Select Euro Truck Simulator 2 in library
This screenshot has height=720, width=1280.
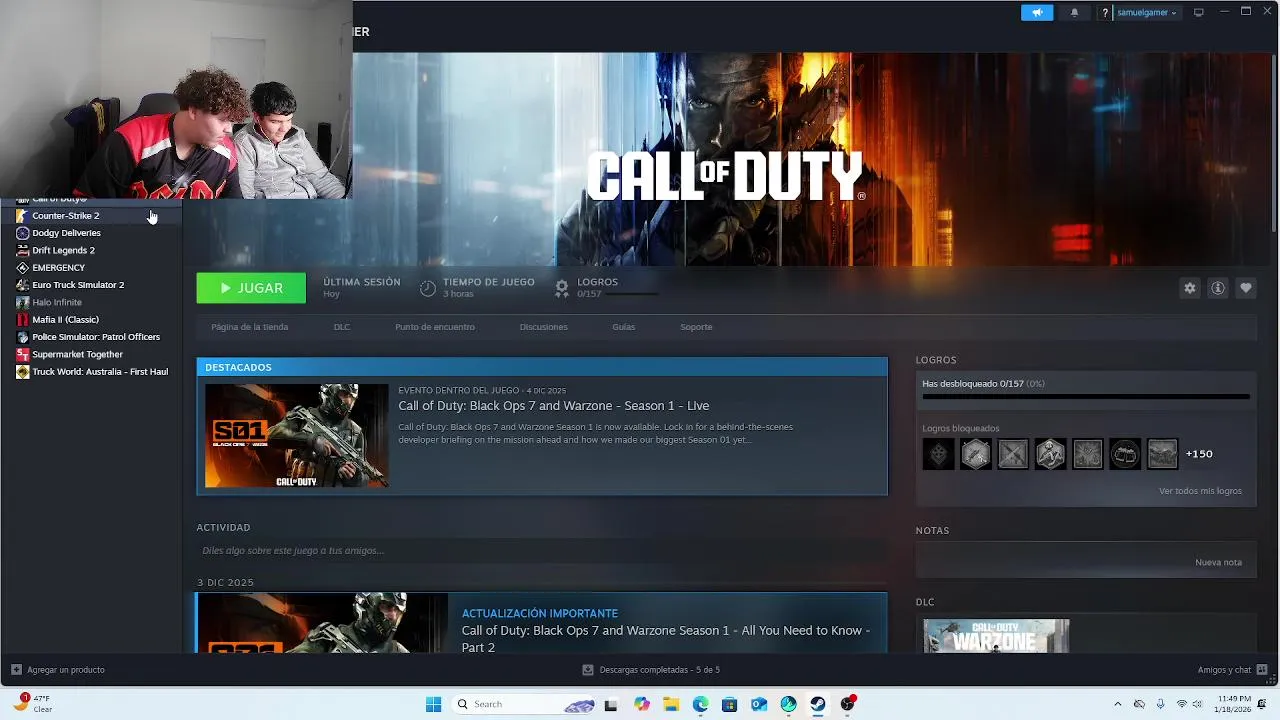91,285
